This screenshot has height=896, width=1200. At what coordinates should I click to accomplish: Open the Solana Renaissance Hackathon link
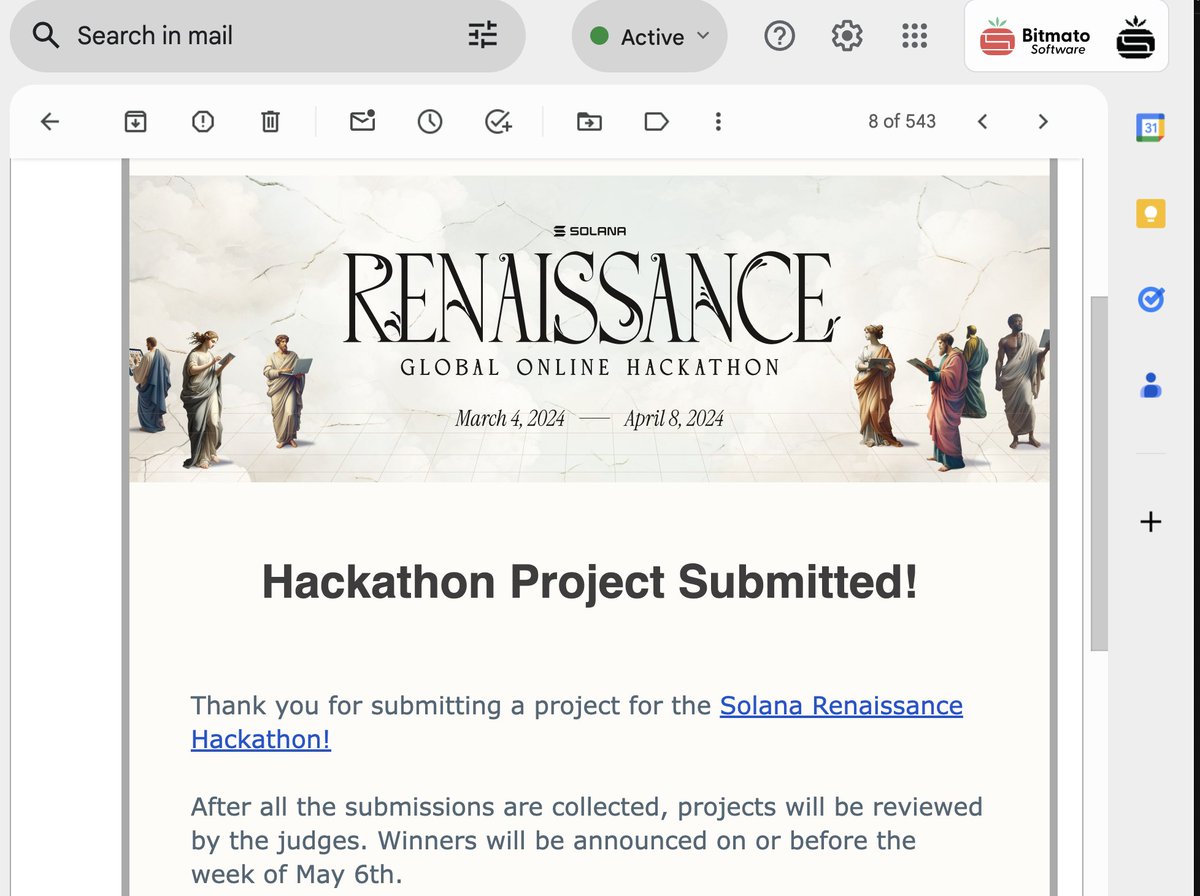click(x=841, y=705)
